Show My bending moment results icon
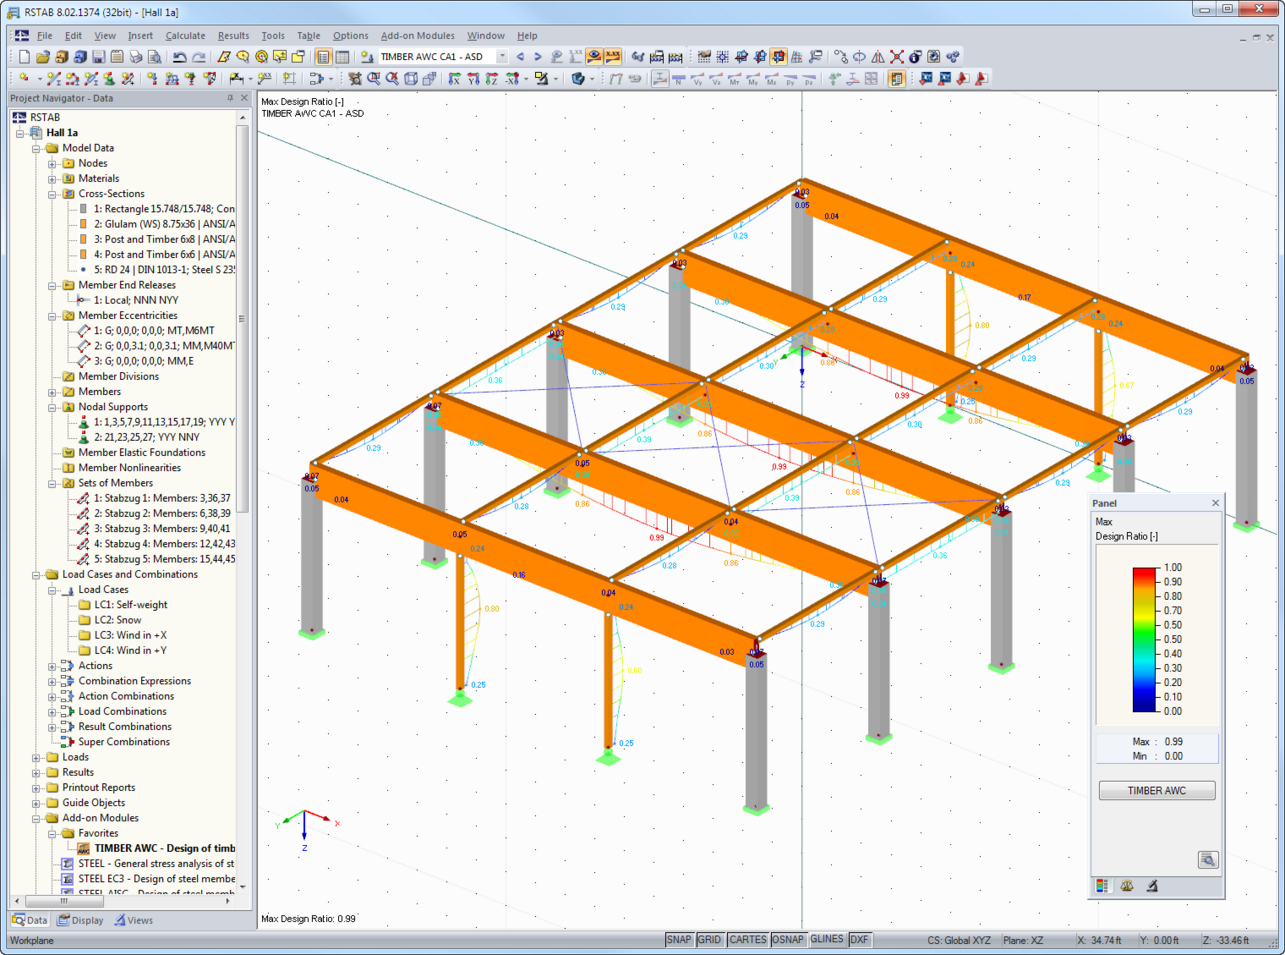Image resolution: width=1285 pixels, height=955 pixels. click(x=753, y=78)
